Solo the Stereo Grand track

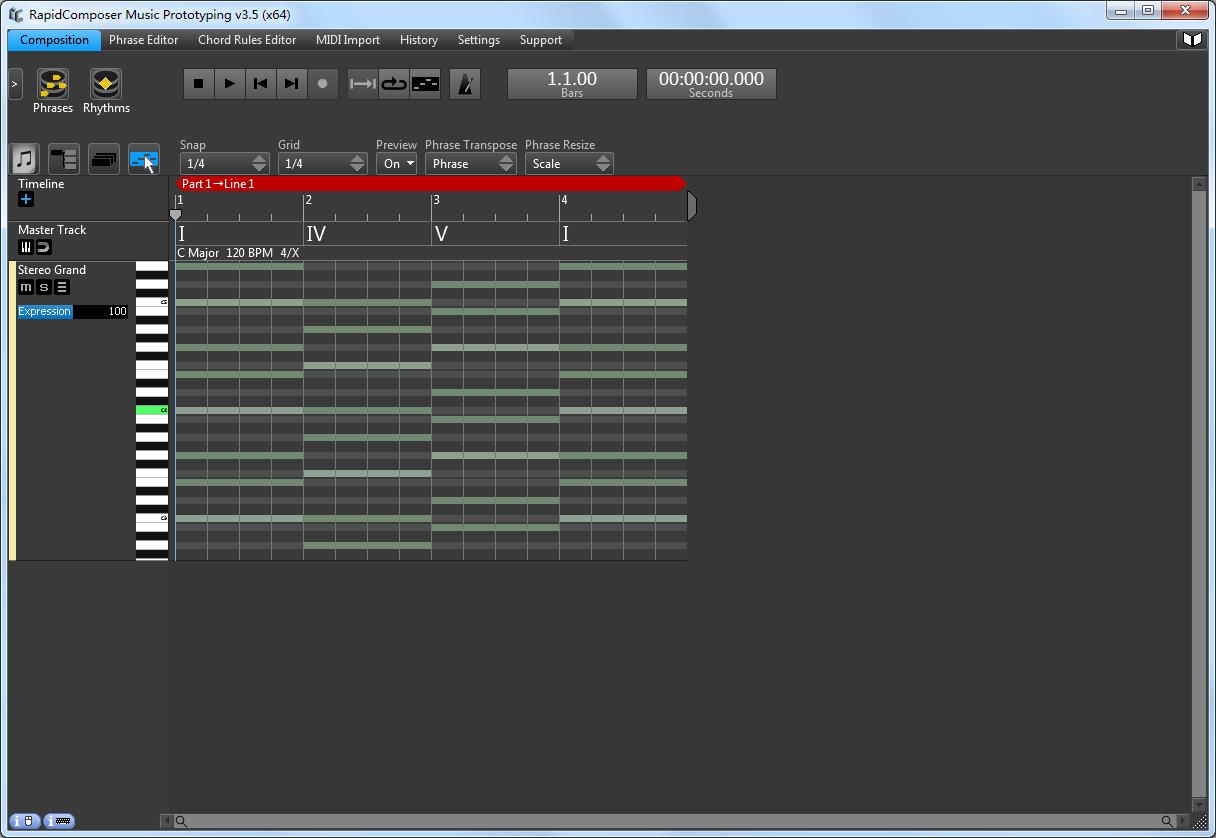tap(43, 287)
